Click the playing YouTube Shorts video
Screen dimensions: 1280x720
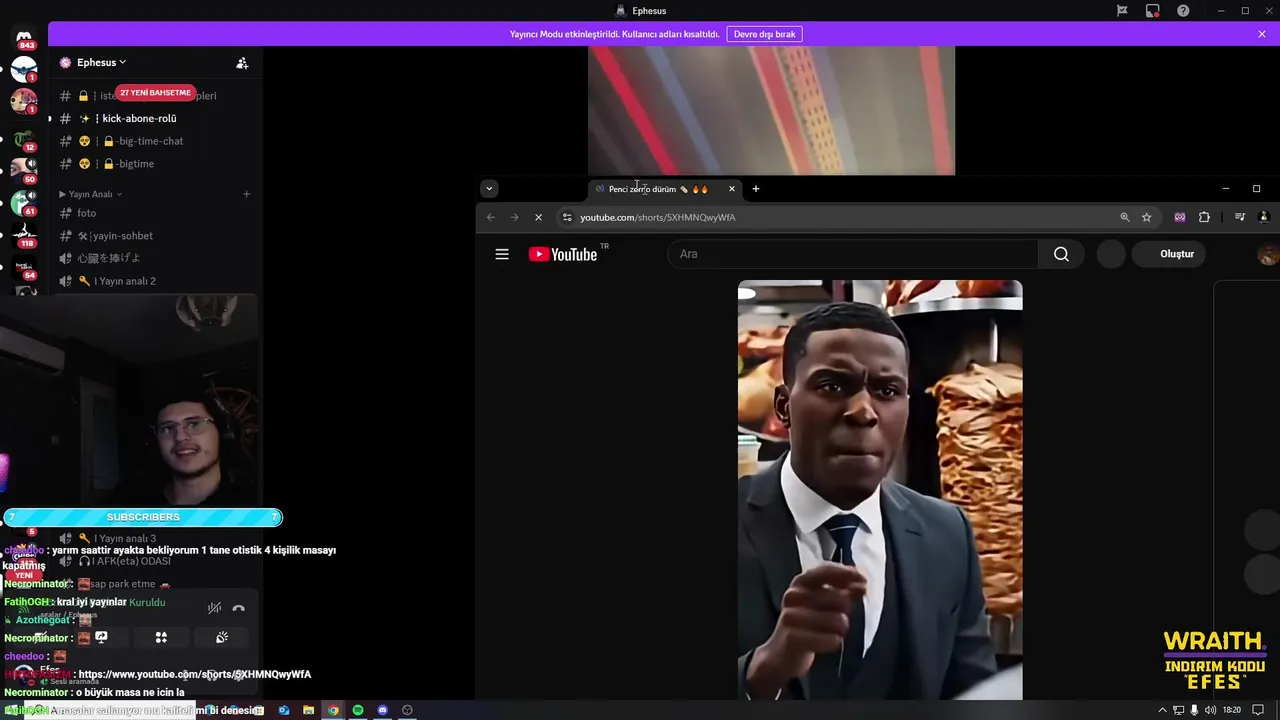(x=880, y=490)
